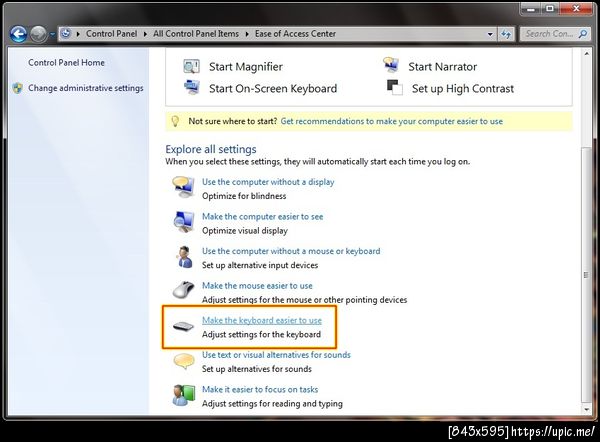Click the Control Panel icon in address bar
This screenshot has height=442, width=600.
pyautogui.click(x=66, y=34)
